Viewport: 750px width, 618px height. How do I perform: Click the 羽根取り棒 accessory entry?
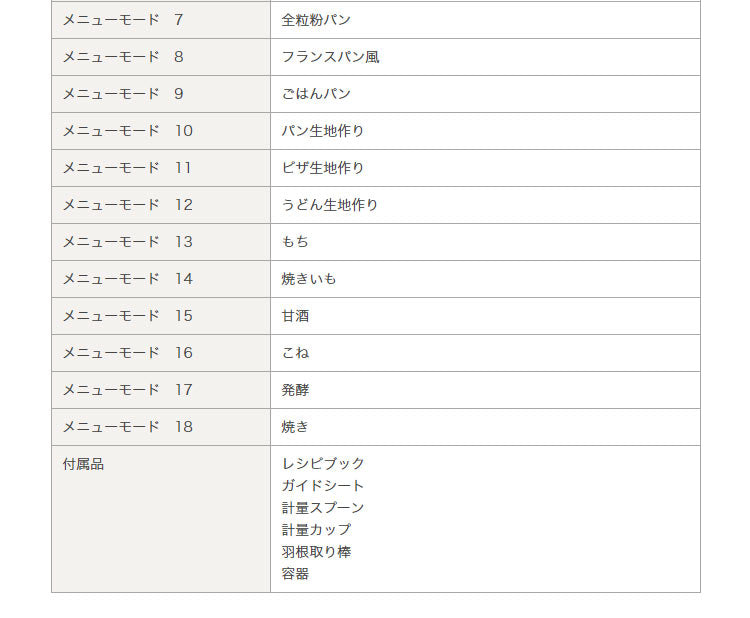click(x=316, y=552)
